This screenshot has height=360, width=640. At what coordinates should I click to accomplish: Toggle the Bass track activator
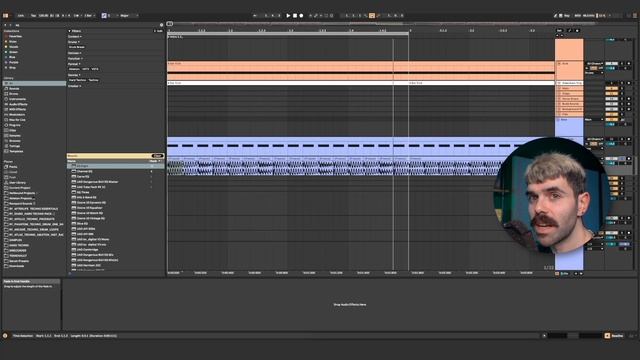pos(611,120)
